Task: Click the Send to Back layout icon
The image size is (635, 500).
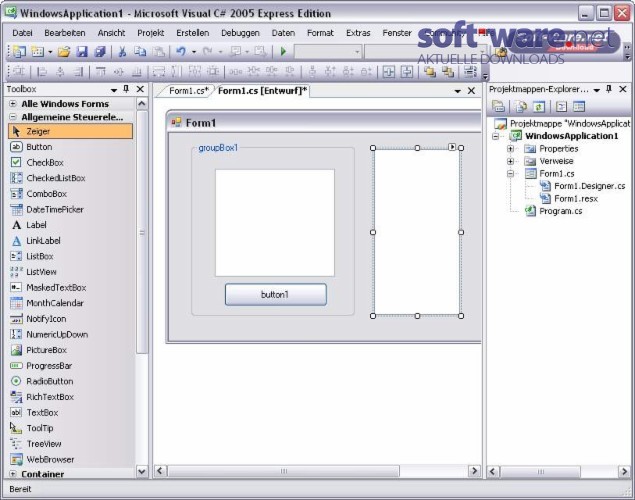Action: (x=447, y=72)
